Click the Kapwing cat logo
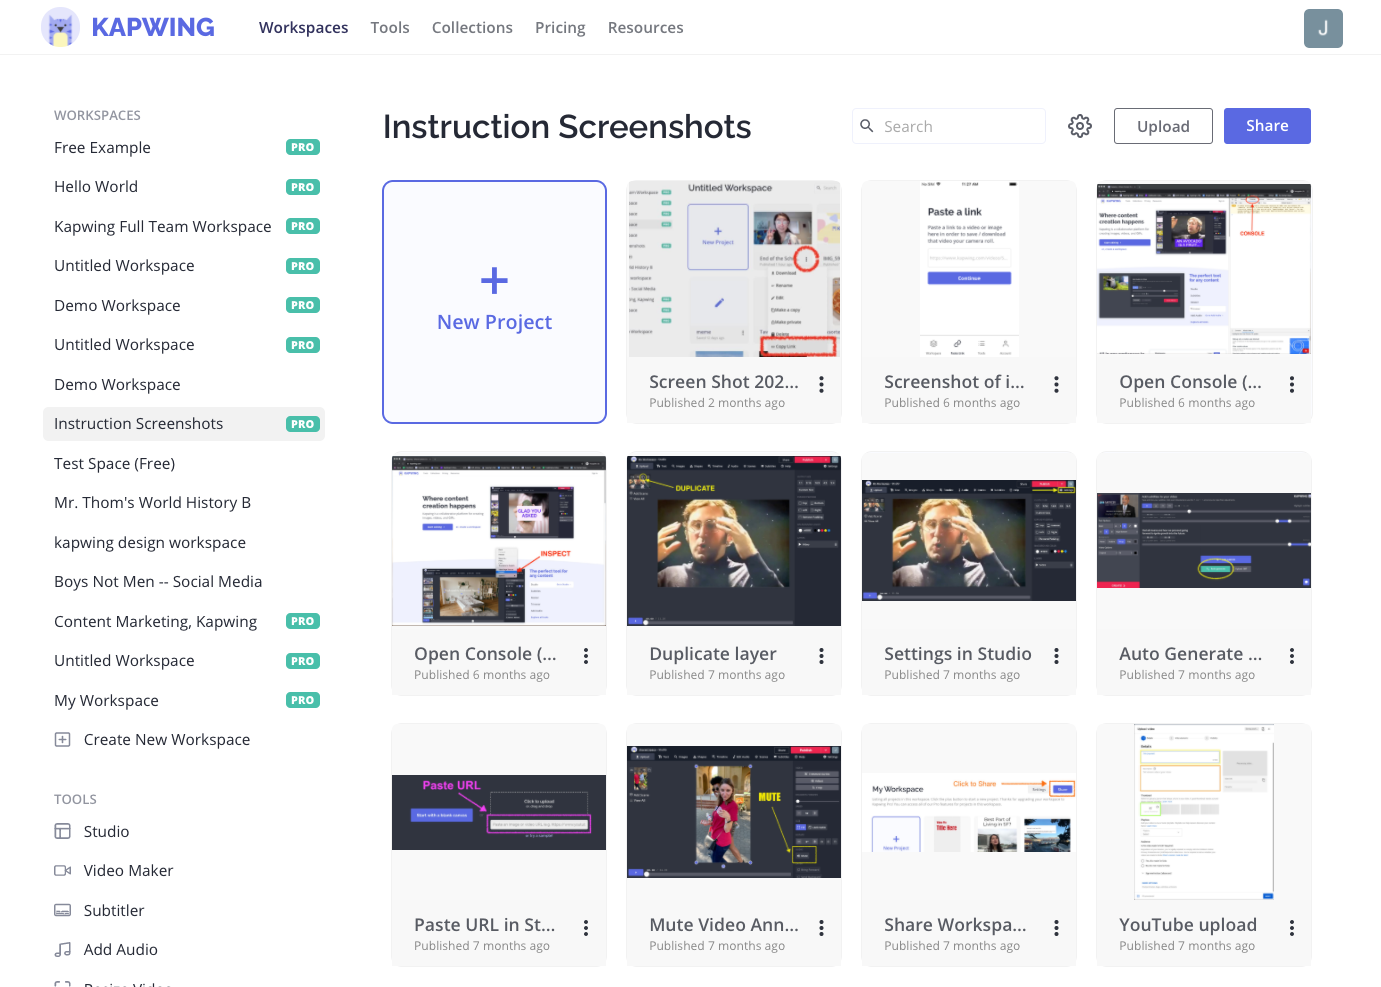The width and height of the screenshot is (1381, 987). [60, 27]
